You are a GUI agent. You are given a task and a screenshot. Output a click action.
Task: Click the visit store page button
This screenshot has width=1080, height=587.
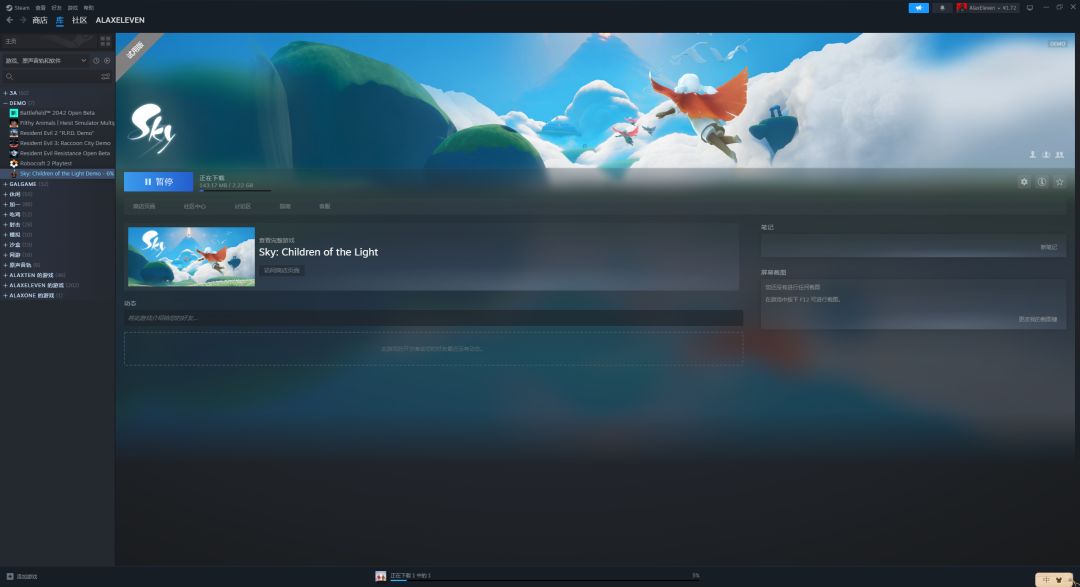click(x=282, y=271)
